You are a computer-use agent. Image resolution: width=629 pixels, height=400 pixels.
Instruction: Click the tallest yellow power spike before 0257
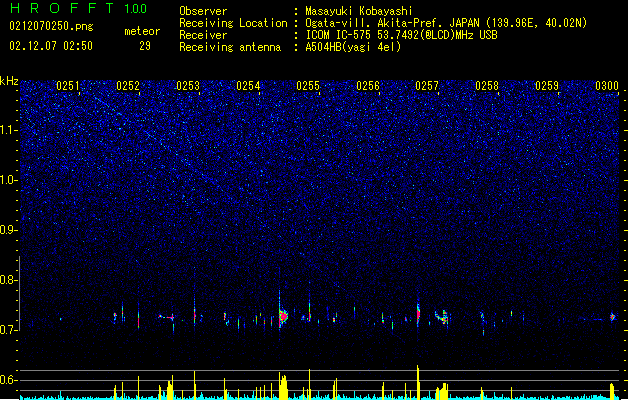(x=418, y=382)
